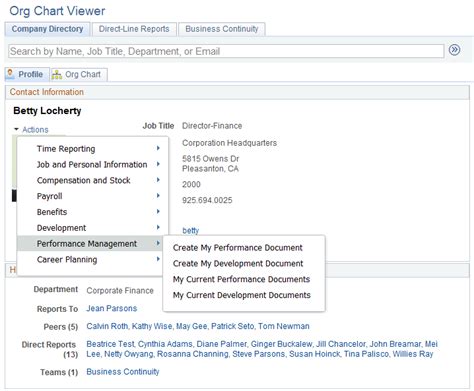The height and width of the screenshot is (391, 474).
Task: Open peer Tom Newman link
Action: tap(284, 326)
